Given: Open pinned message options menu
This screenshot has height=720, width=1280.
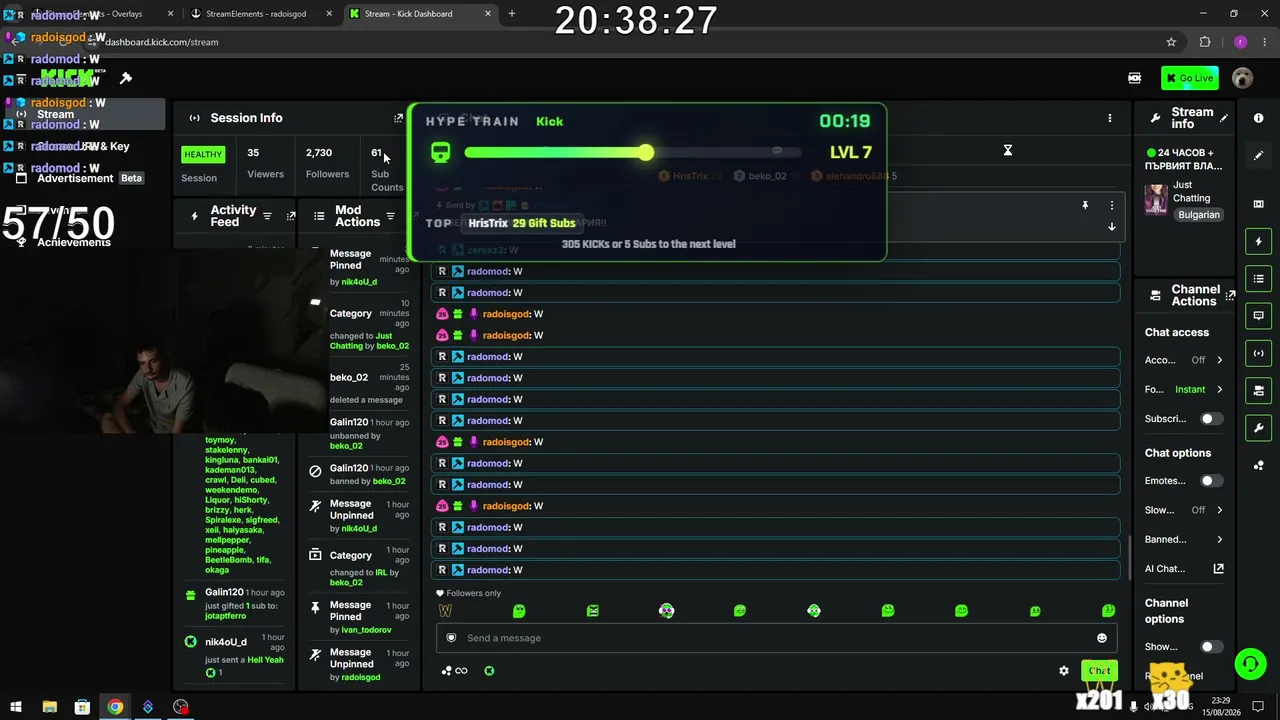Looking at the screenshot, I should pyautogui.click(x=1111, y=205).
